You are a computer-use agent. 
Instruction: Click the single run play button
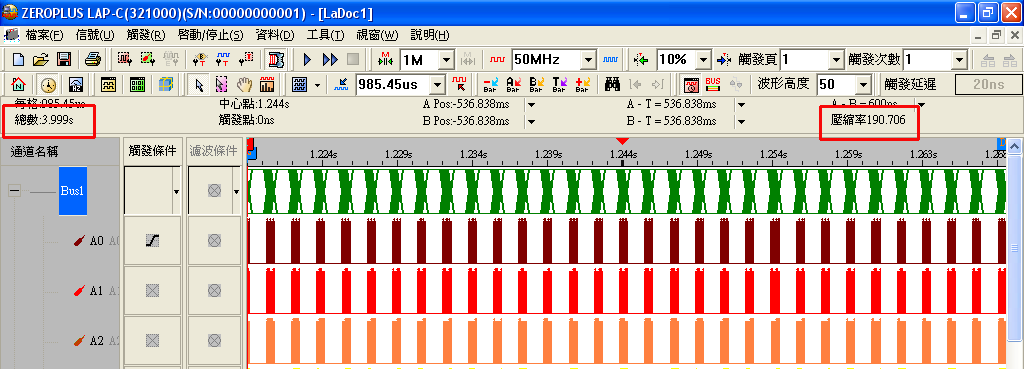[x=308, y=60]
